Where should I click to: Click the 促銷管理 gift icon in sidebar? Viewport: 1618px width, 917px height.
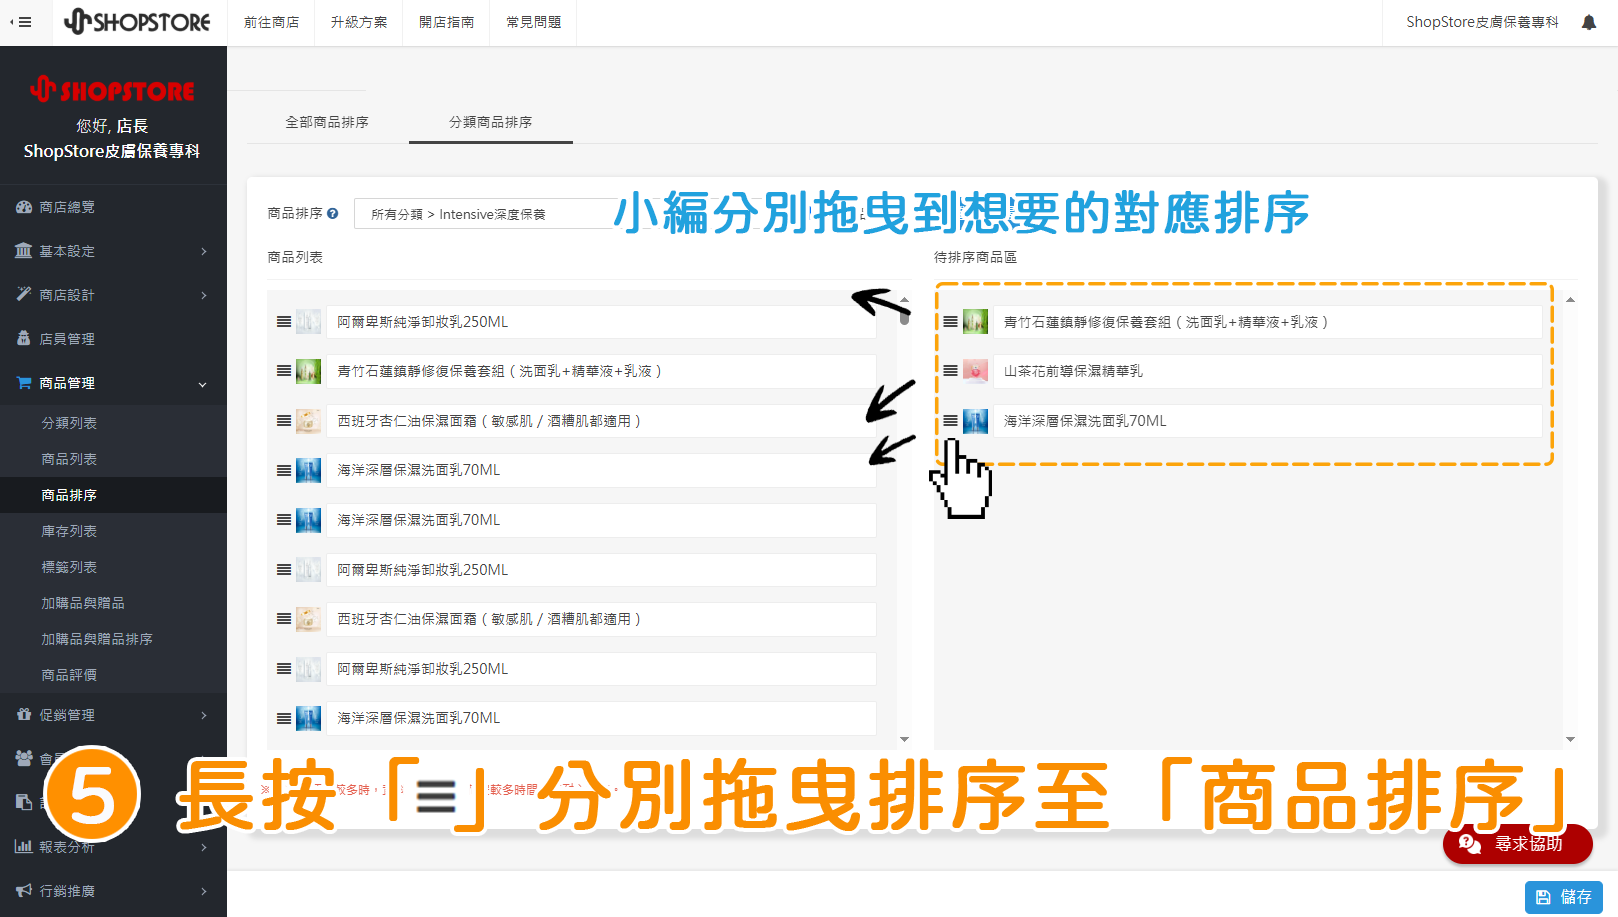point(24,714)
